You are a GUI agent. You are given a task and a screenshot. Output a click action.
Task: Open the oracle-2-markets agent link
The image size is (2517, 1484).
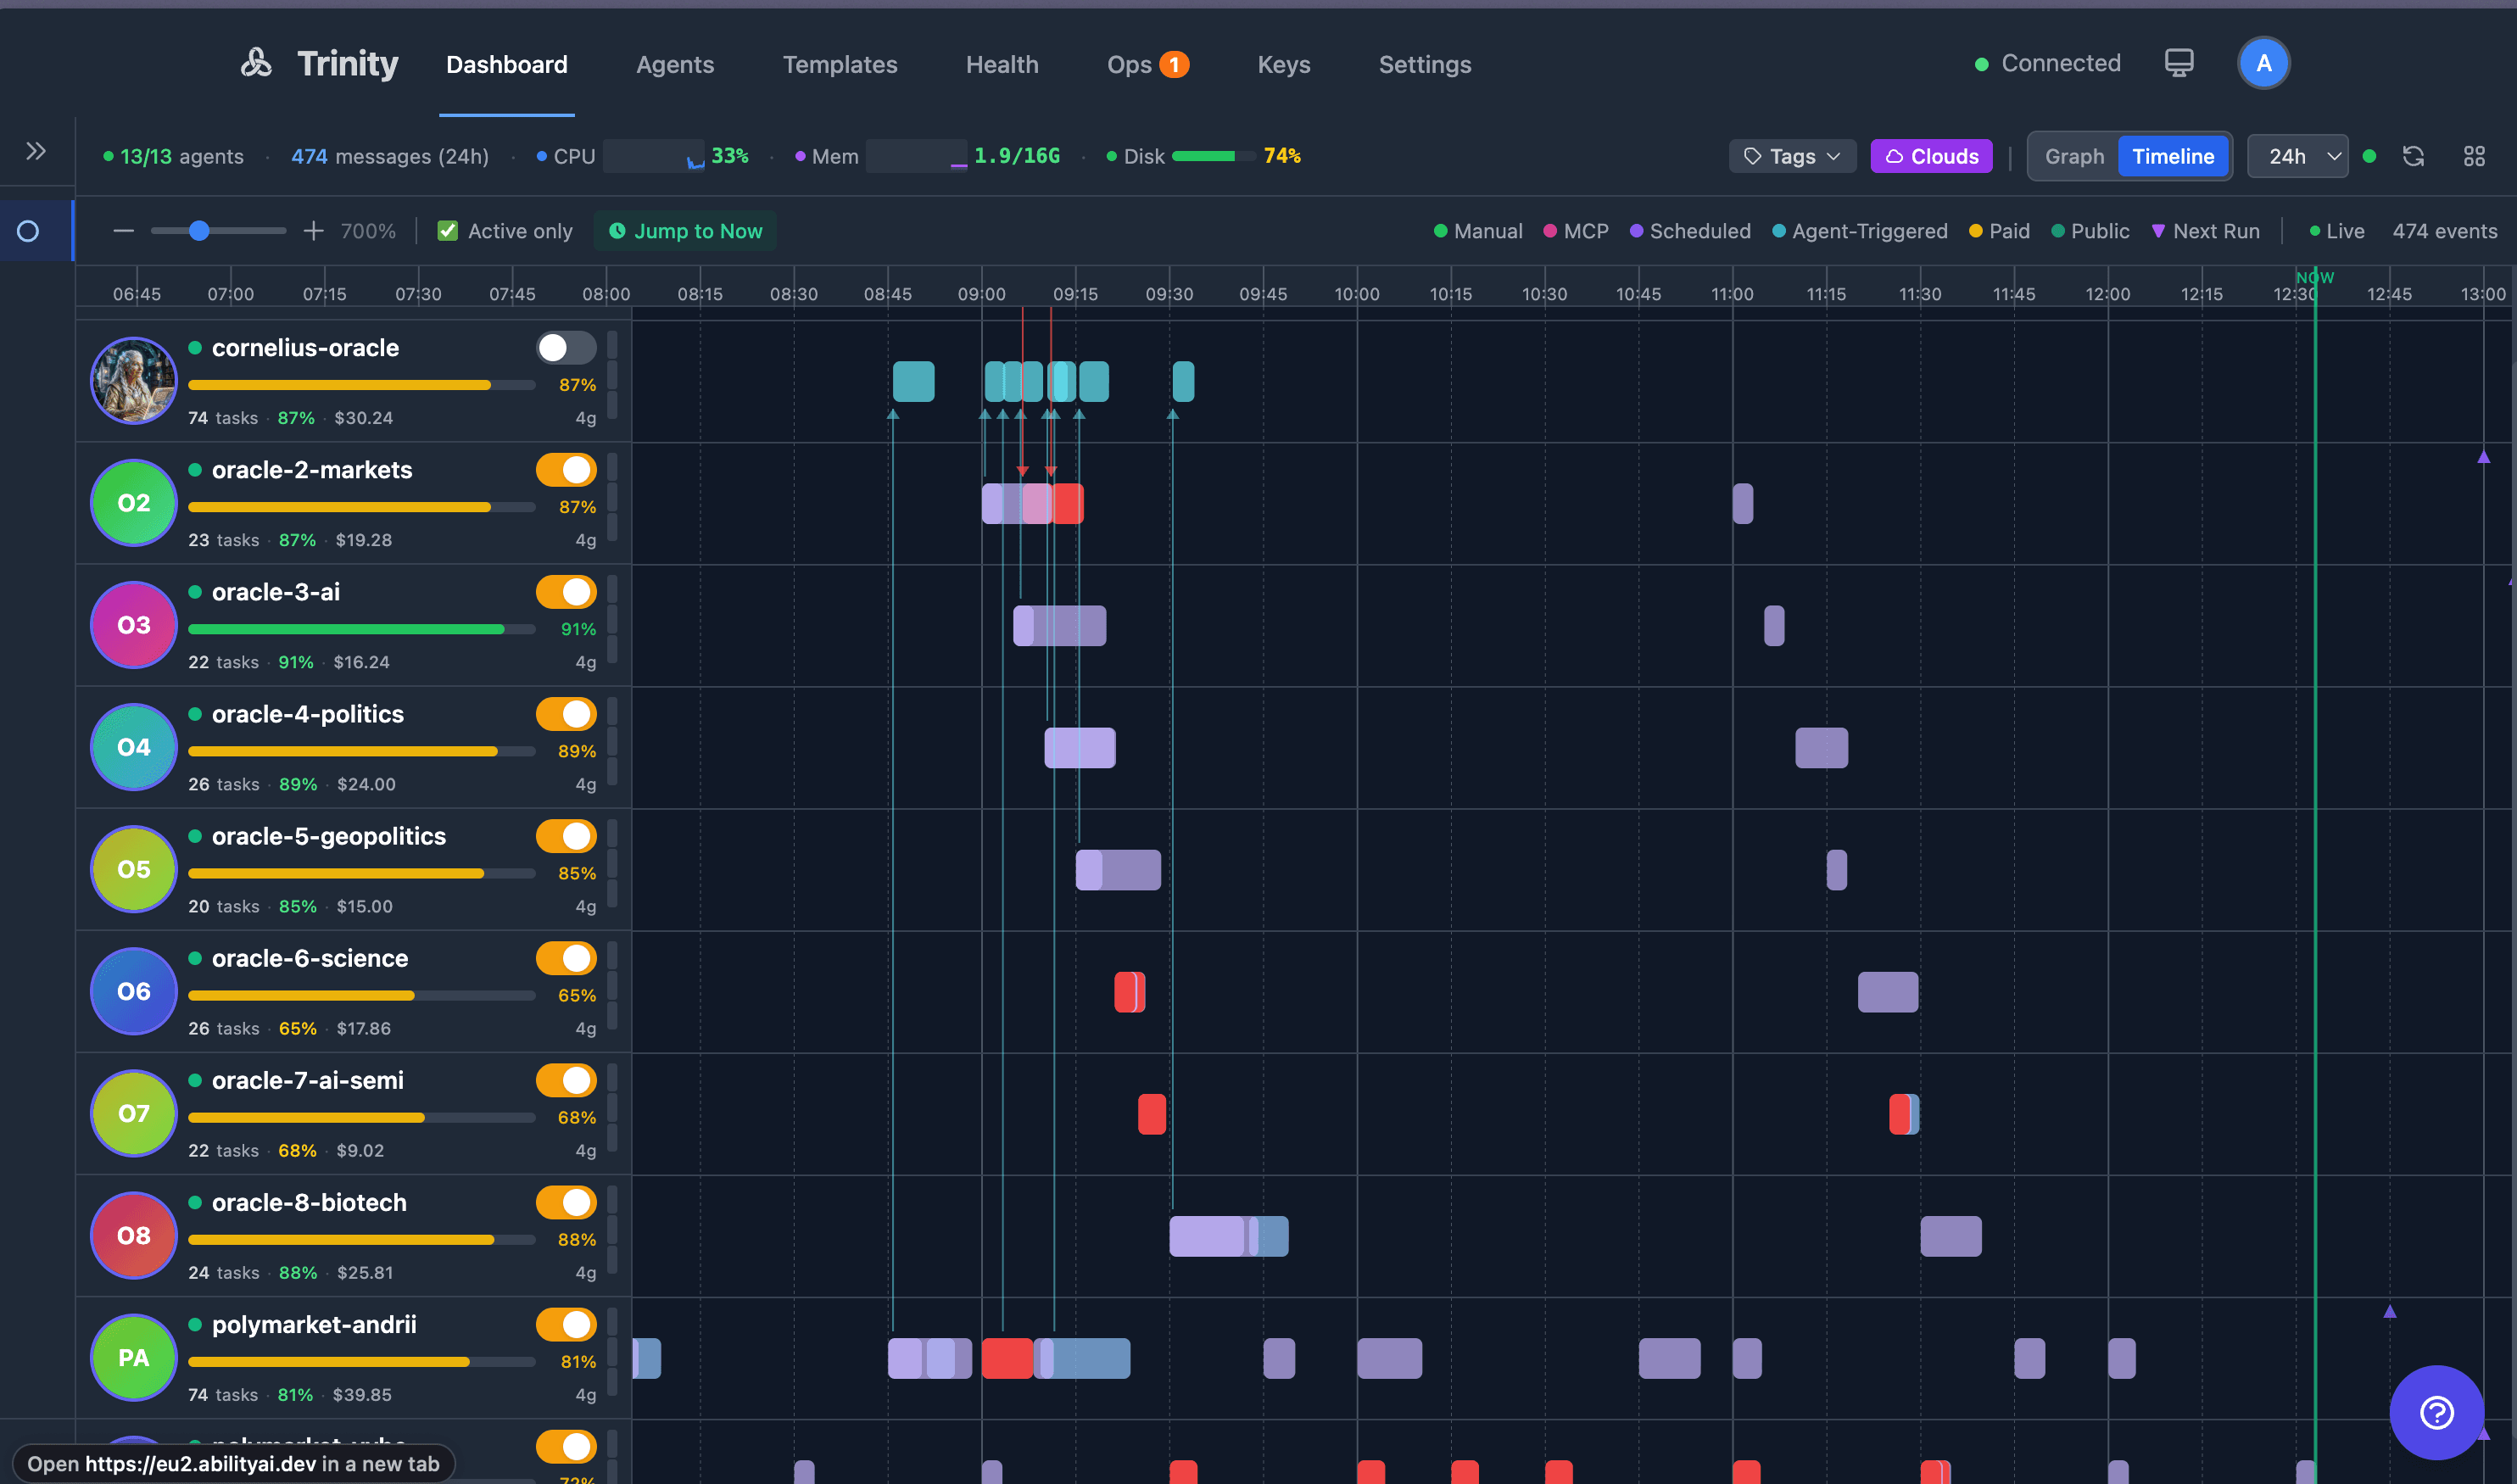[x=312, y=469]
